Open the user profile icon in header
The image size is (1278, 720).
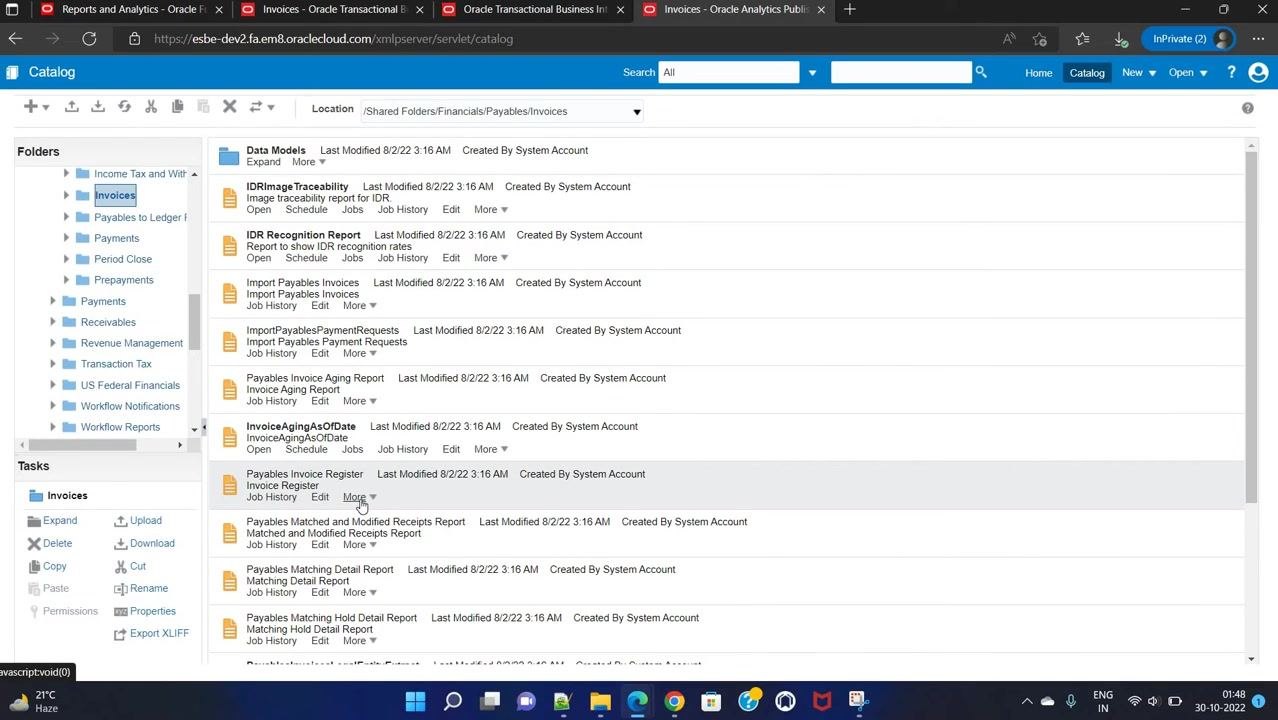1258,72
